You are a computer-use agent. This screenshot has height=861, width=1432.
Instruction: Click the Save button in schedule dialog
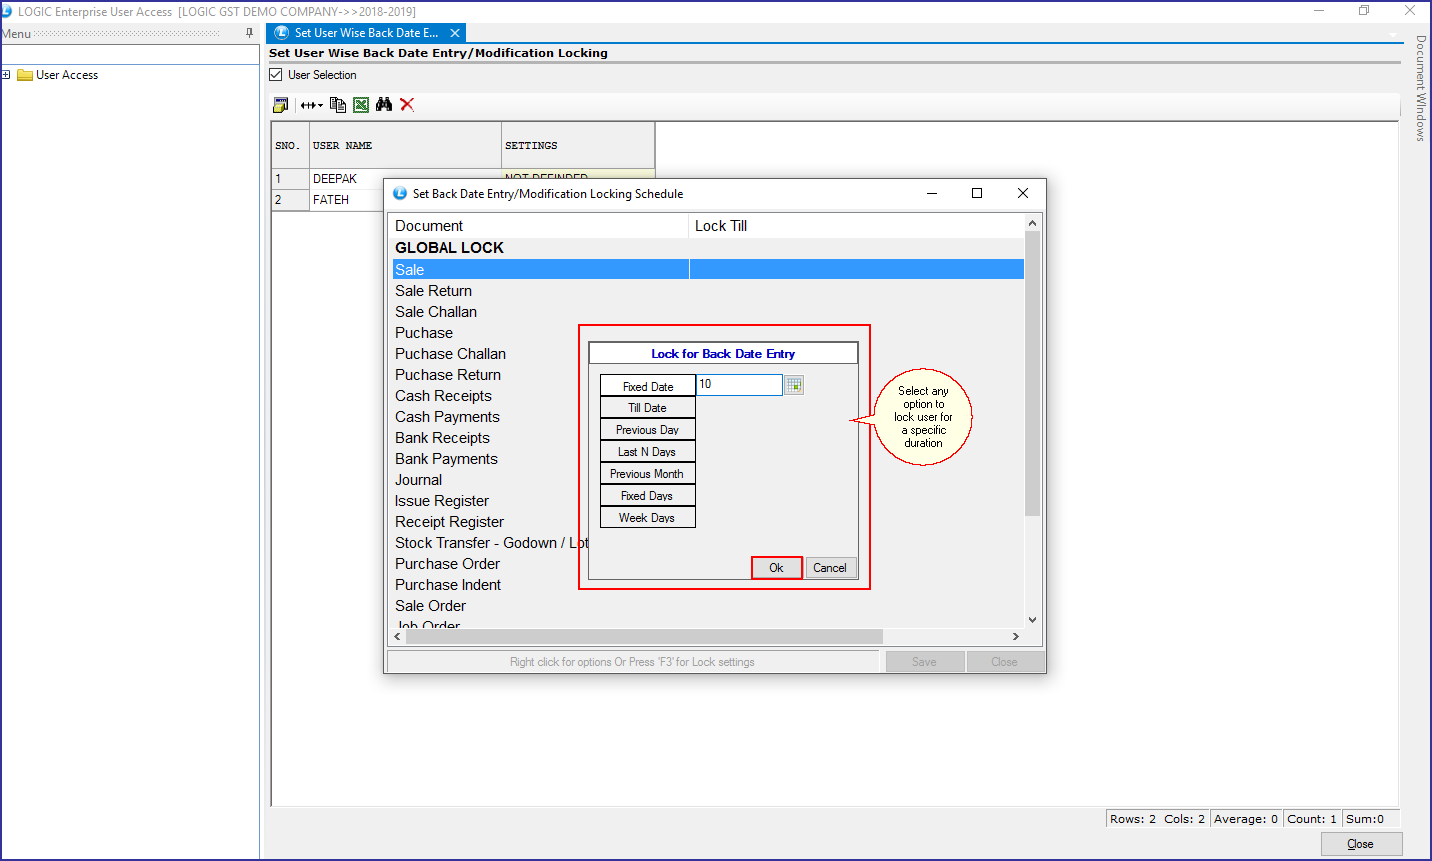[925, 662]
